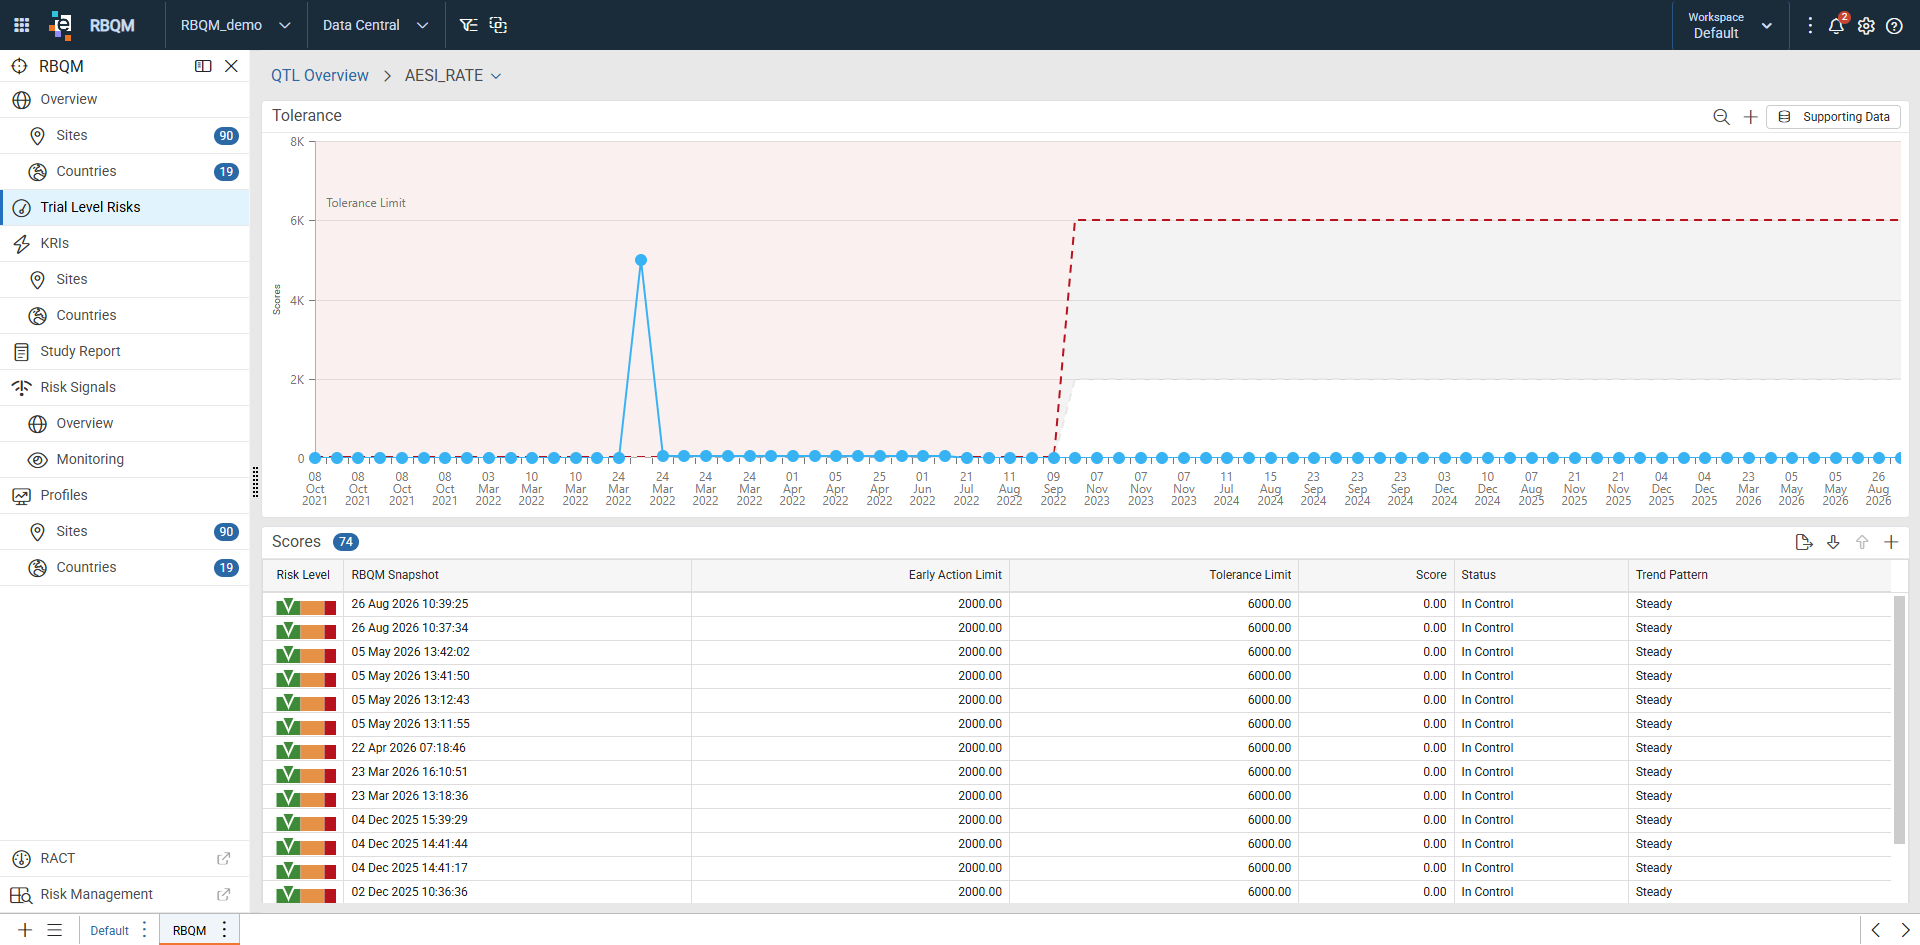Open the app launcher grid icon
Screen dimensions: 1920x945
21,25
